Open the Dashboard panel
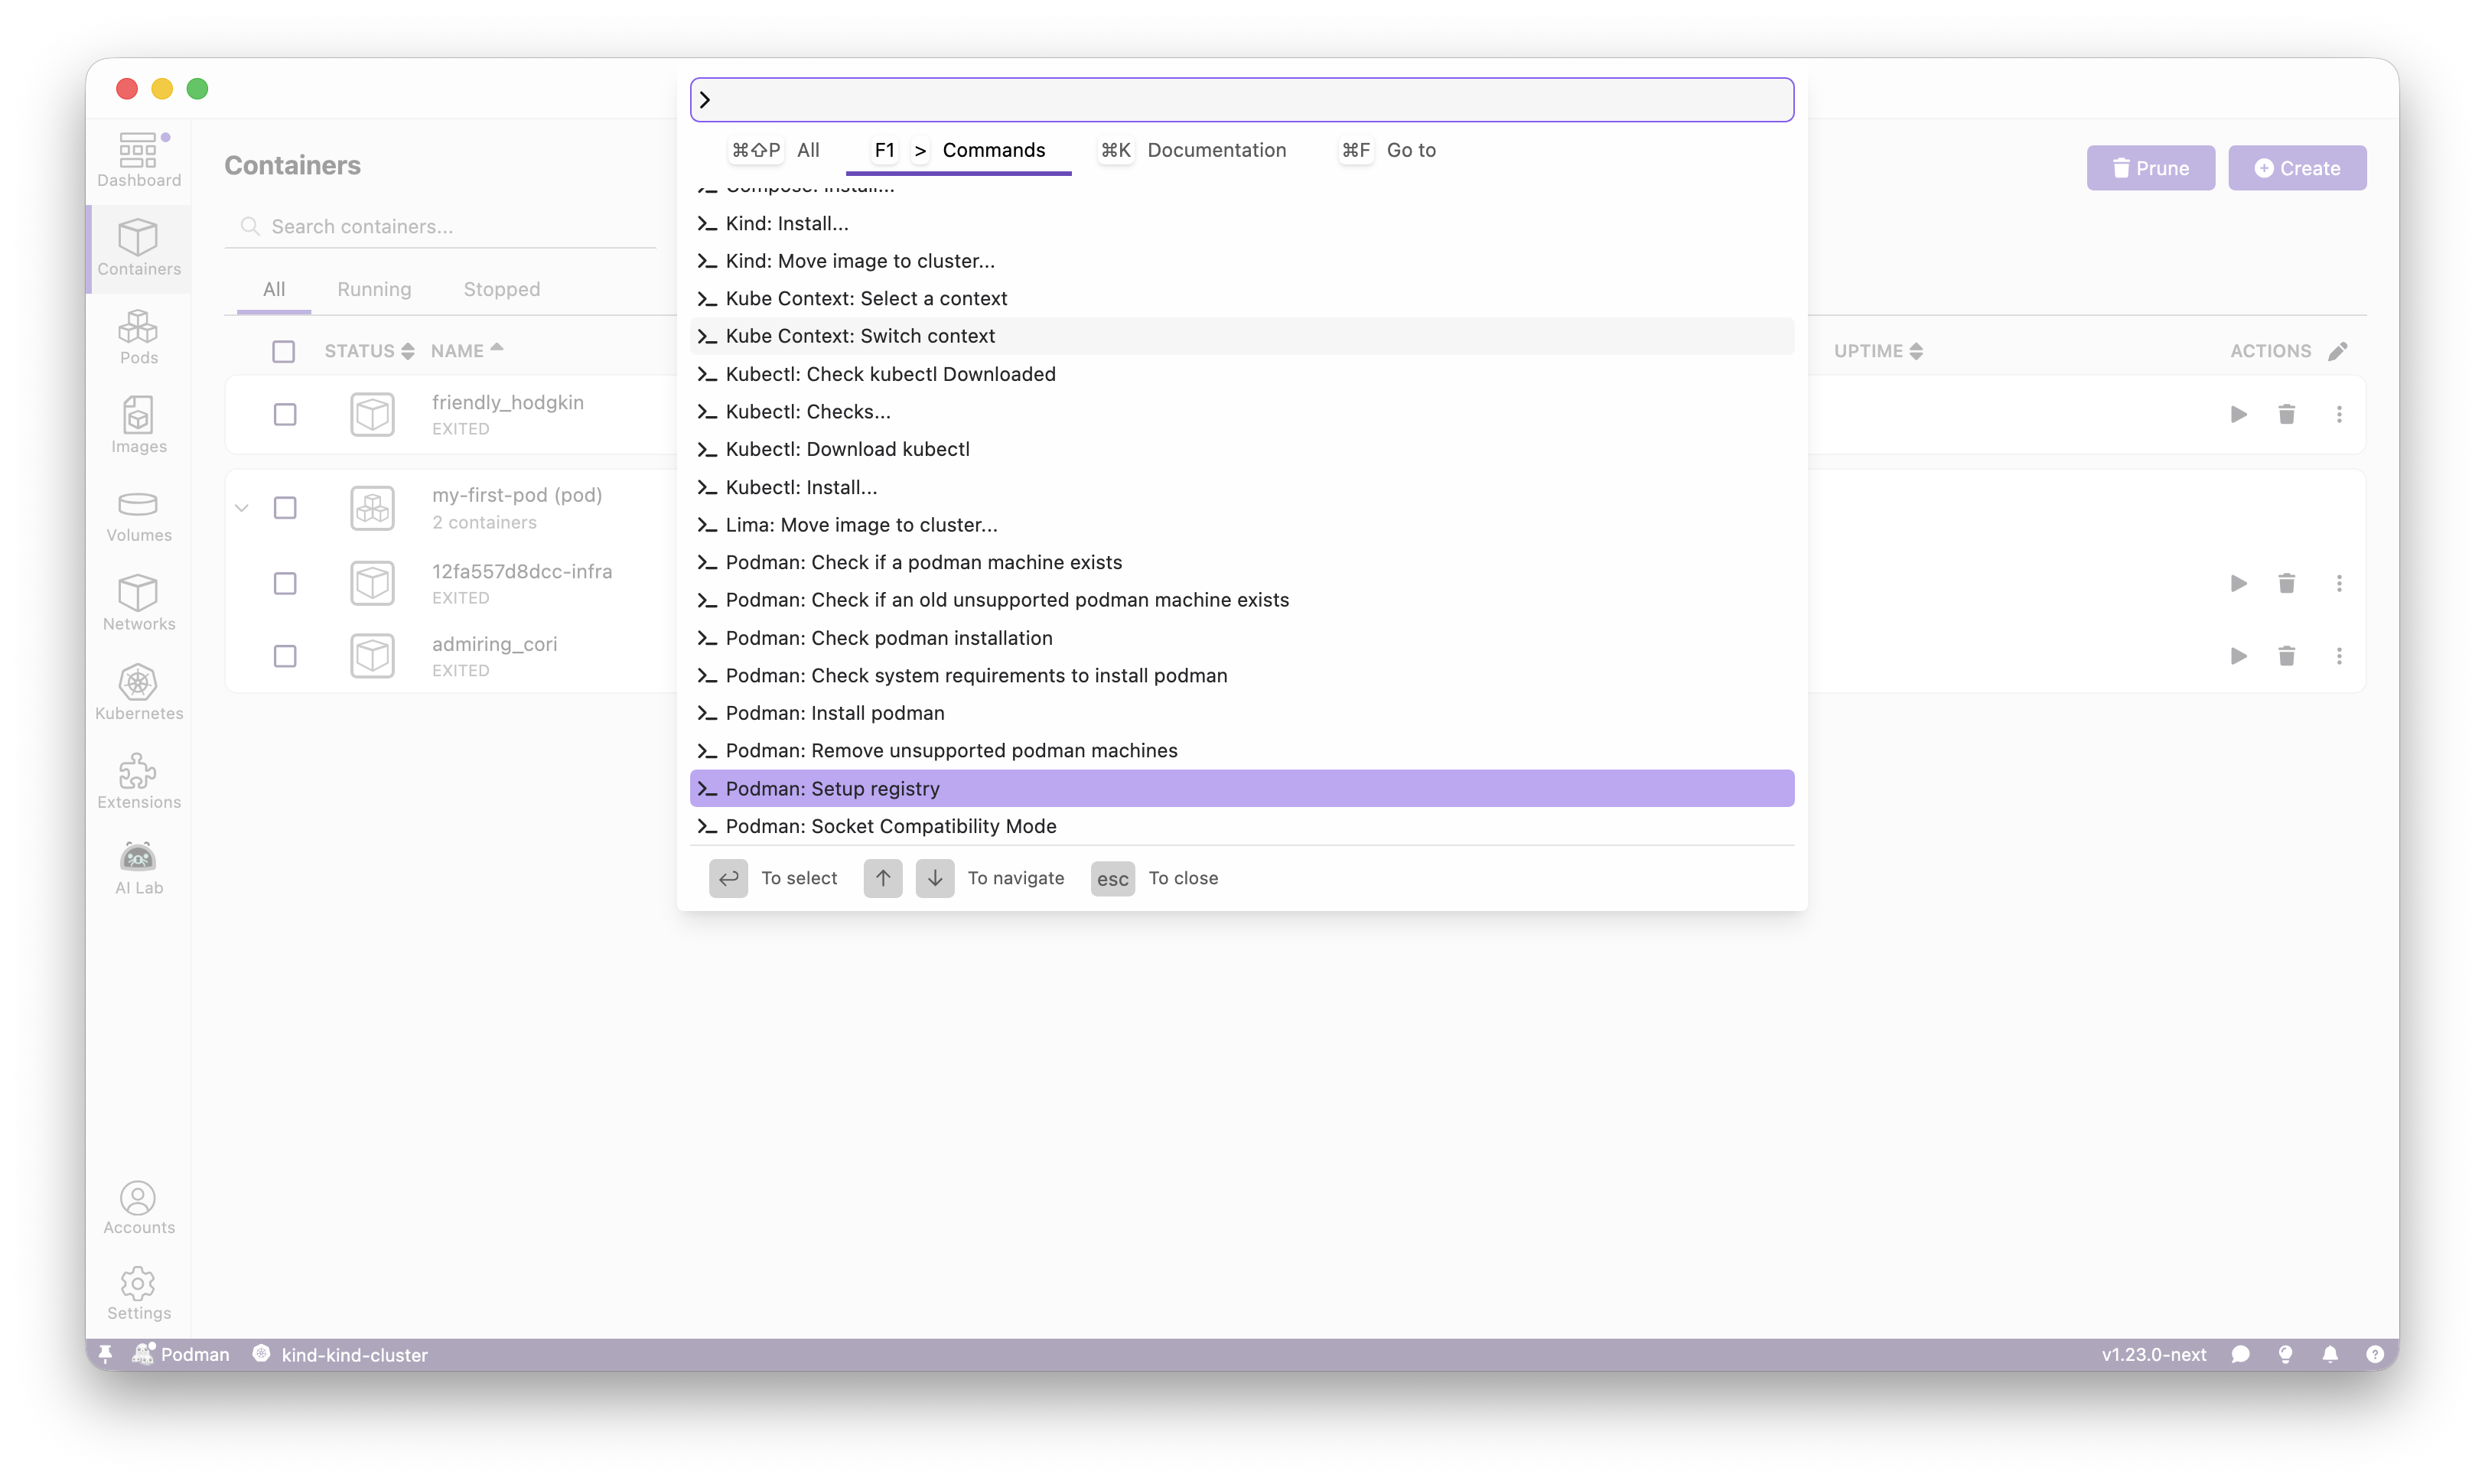Viewport: 2485px width, 1484px height. [x=138, y=158]
